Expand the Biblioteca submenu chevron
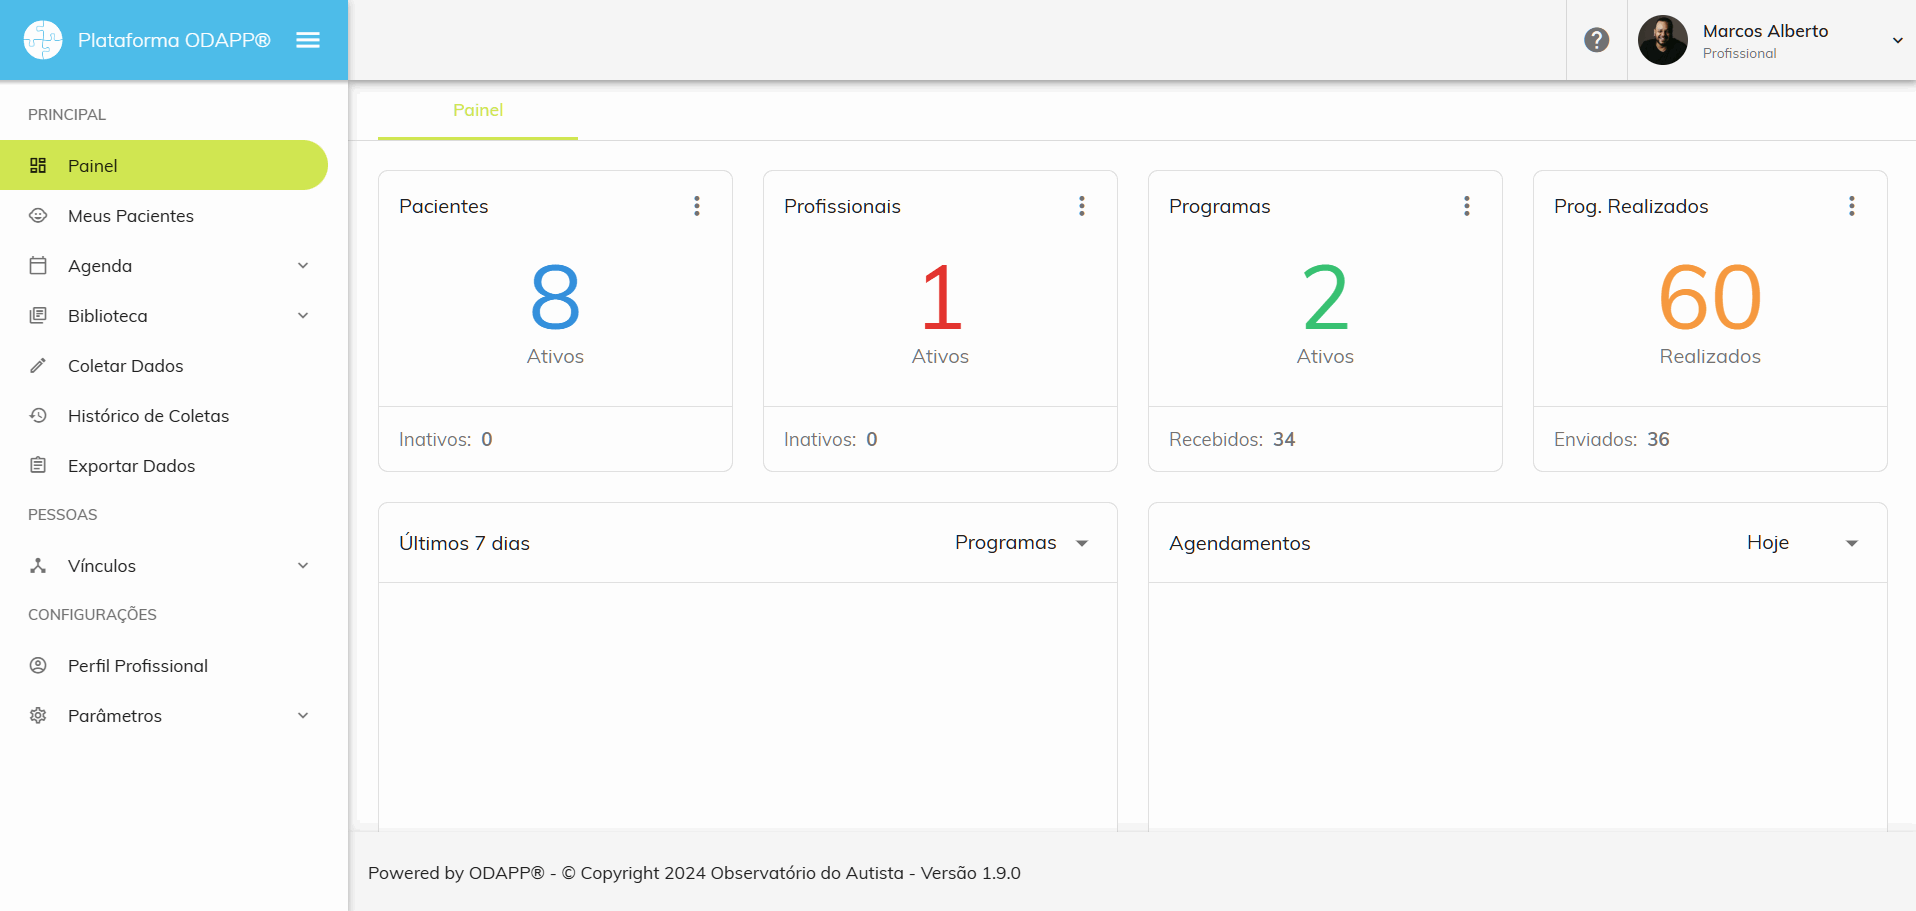 pos(303,315)
